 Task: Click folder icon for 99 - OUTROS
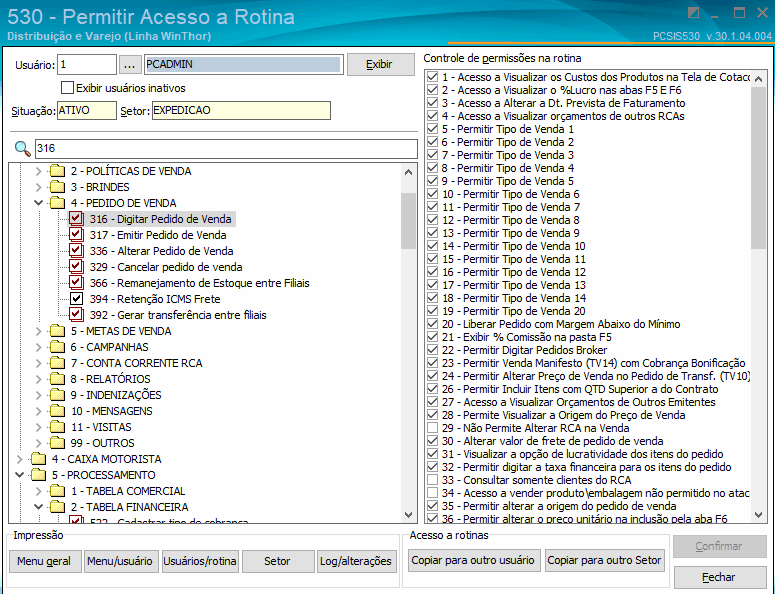pyautogui.click(x=57, y=443)
